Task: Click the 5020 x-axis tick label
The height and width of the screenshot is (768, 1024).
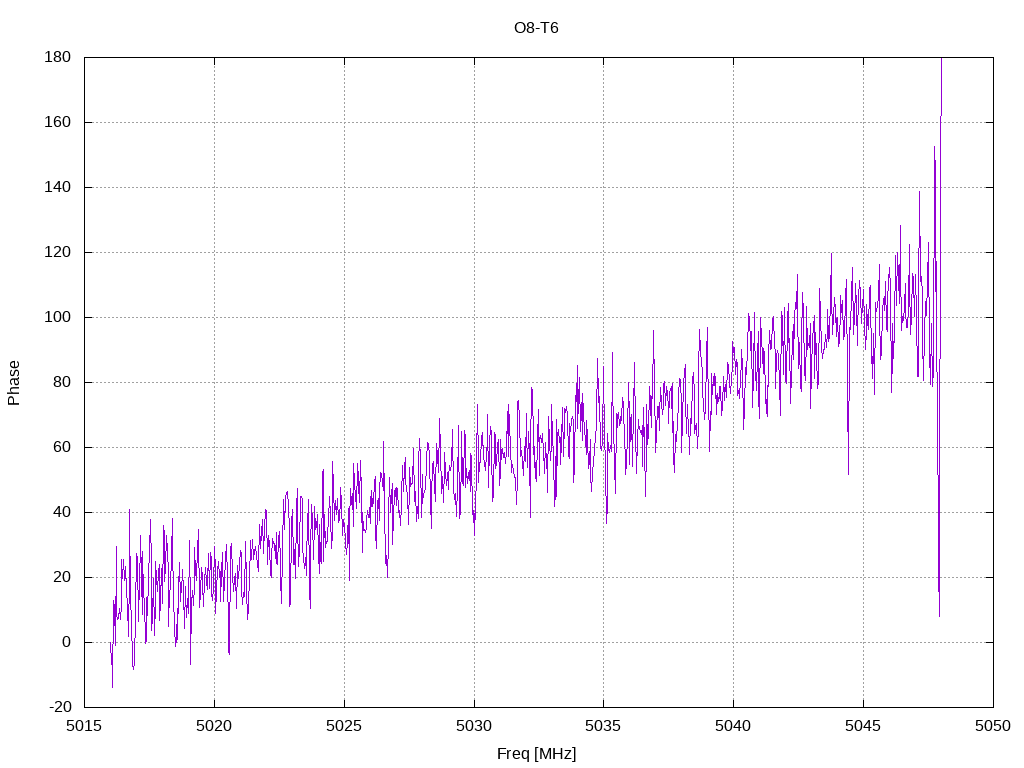Action: [x=214, y=726]
